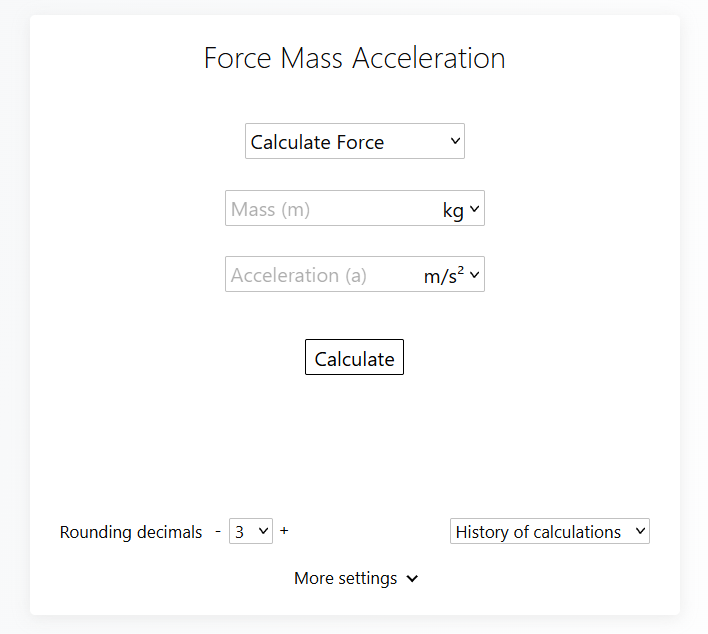Expand the More settings text link
Image resolution: width=708 pixels, height=634 pixels.
[345, 579]
